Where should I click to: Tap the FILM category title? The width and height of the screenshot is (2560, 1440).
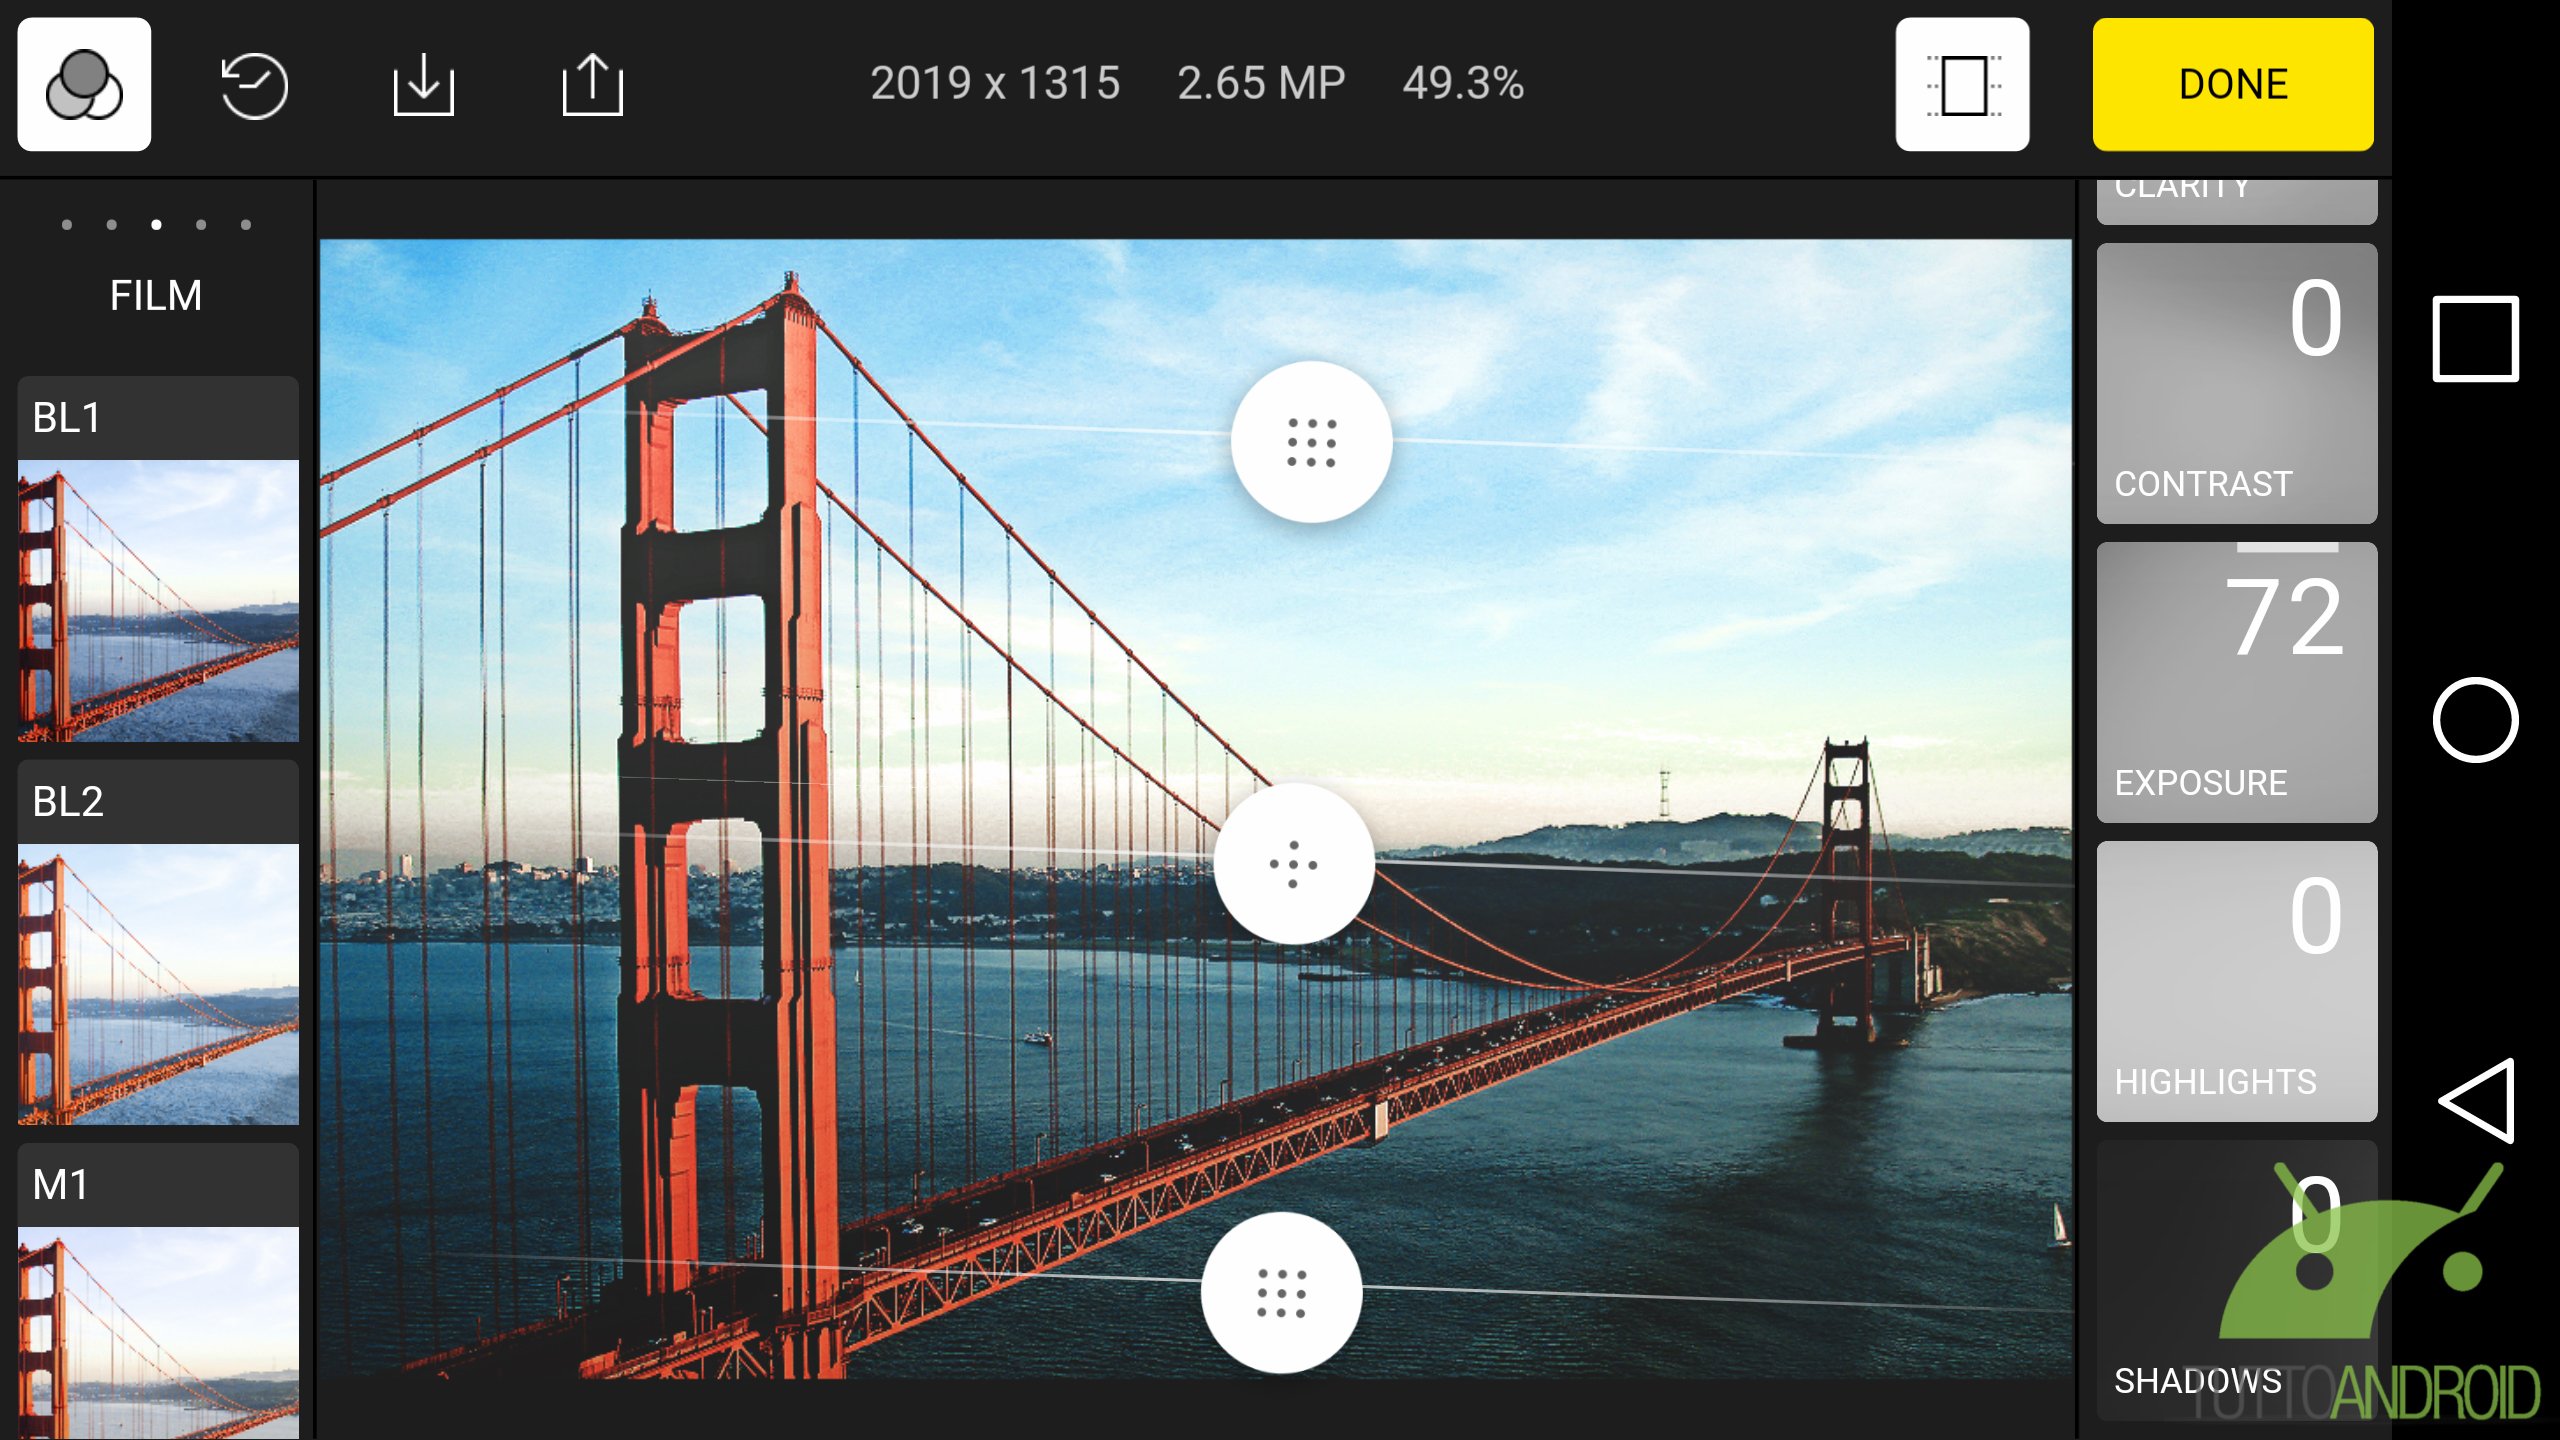[156, 295]
